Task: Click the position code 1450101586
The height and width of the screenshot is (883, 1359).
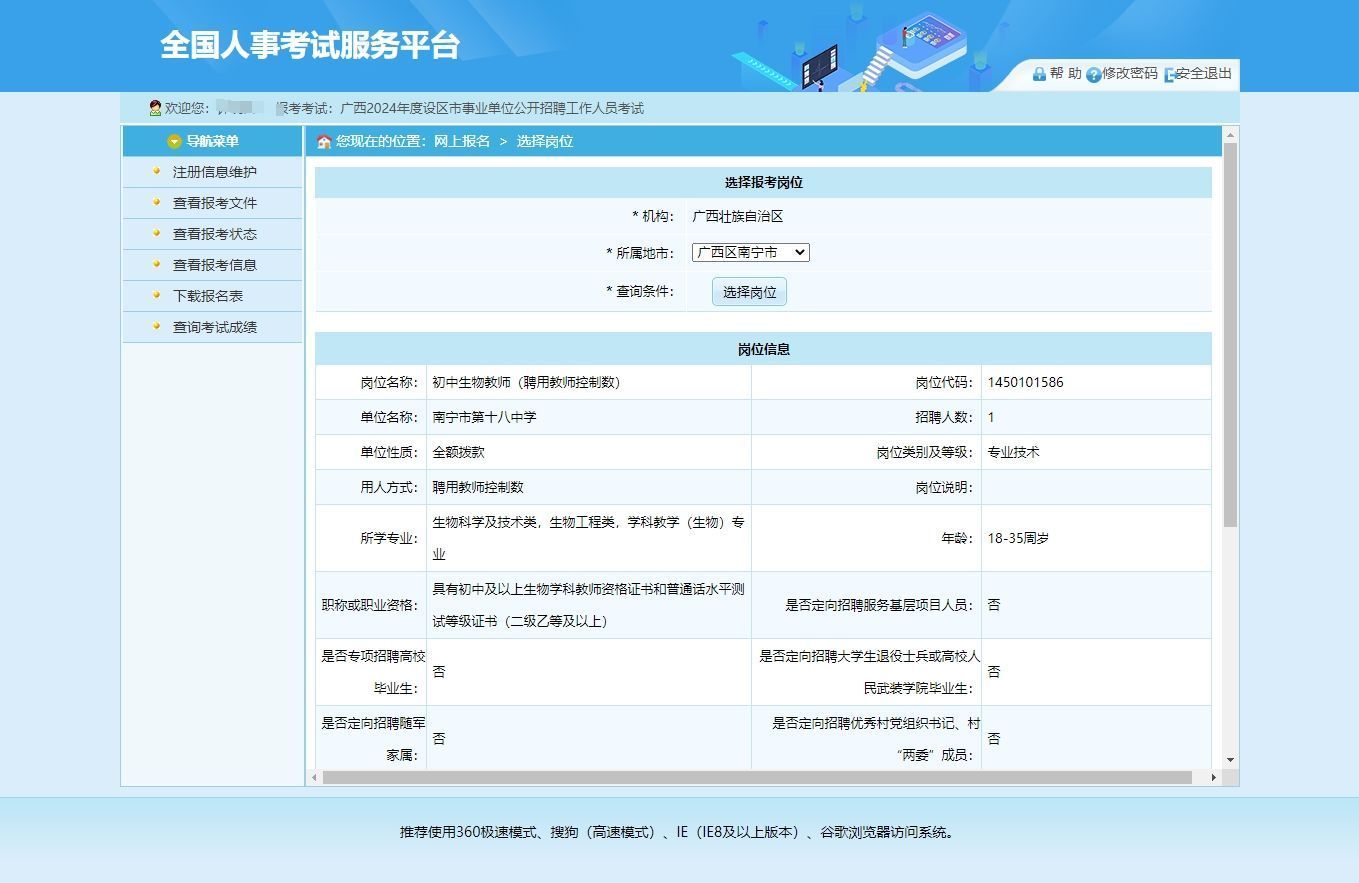Action: pyautogui.click(x=1026, y=382)
